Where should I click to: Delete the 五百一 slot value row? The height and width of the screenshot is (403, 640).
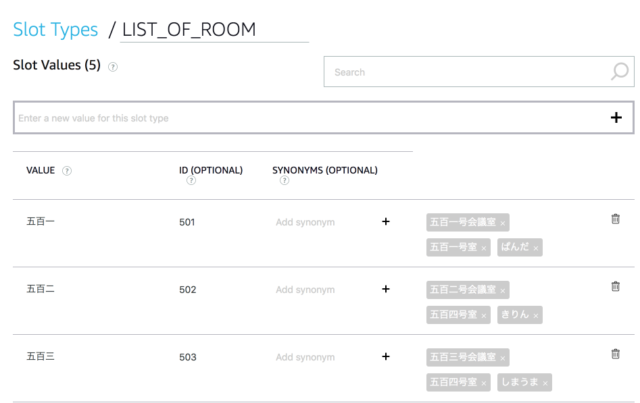[615, 219]
